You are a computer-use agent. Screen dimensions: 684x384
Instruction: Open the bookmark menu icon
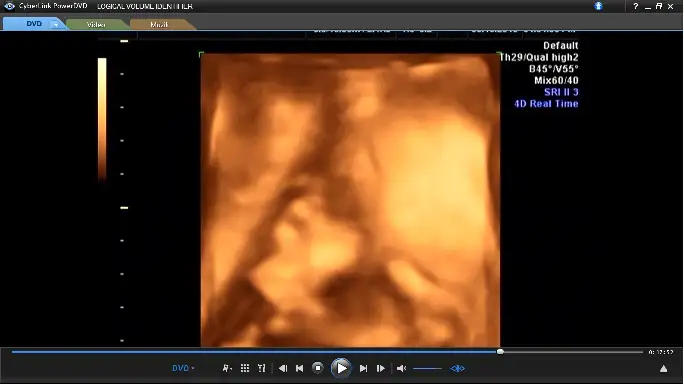[x=227, y=369]
